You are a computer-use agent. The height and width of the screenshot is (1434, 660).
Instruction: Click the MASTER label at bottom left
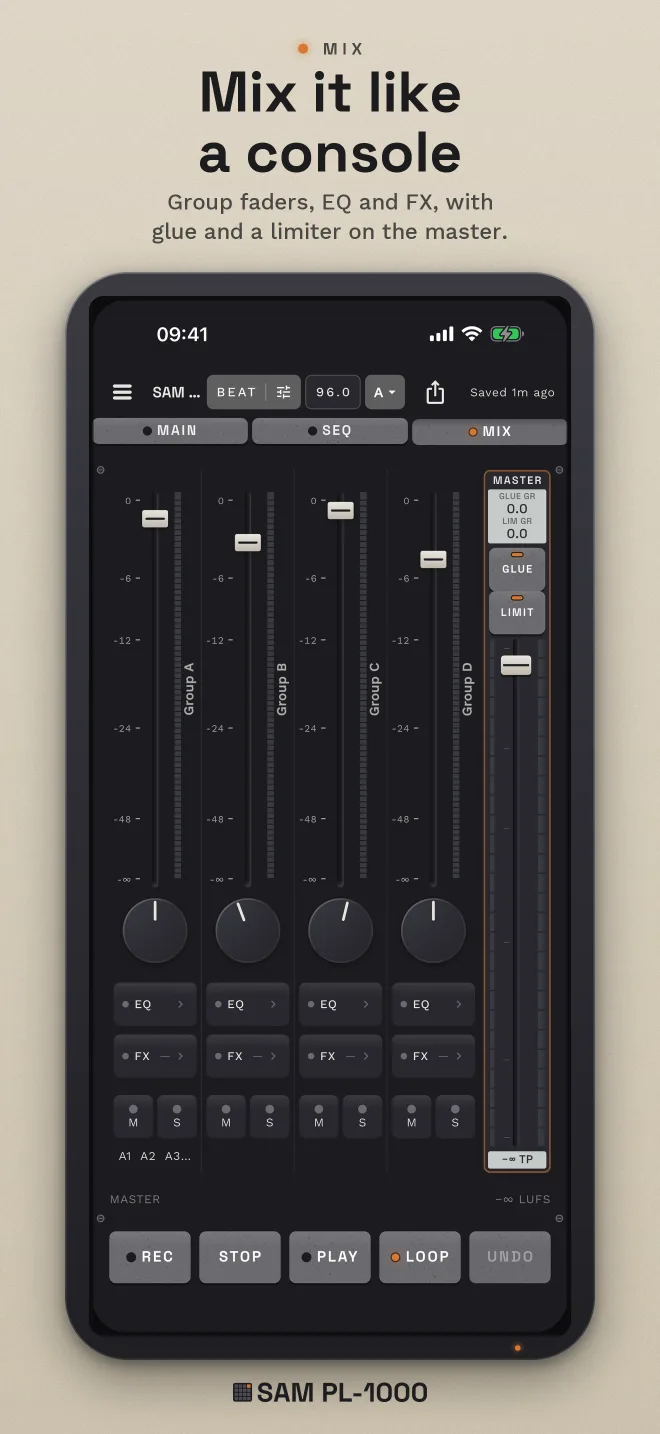(135, 1199)
